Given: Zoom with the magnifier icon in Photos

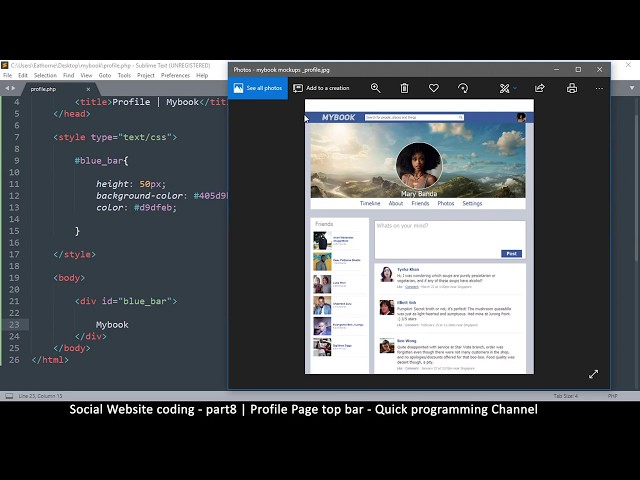Looking at the screenshot, I should click(376, 88).
